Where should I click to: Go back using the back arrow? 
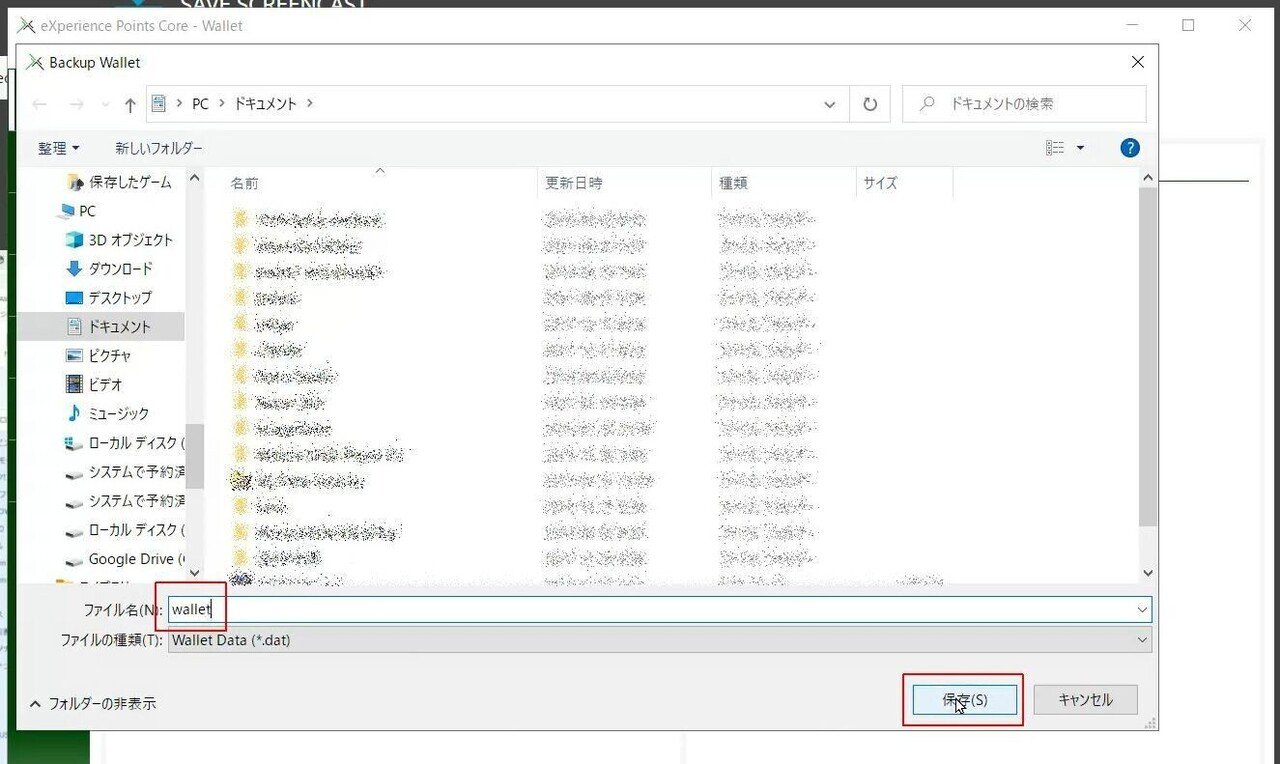(x=40, y=104)
